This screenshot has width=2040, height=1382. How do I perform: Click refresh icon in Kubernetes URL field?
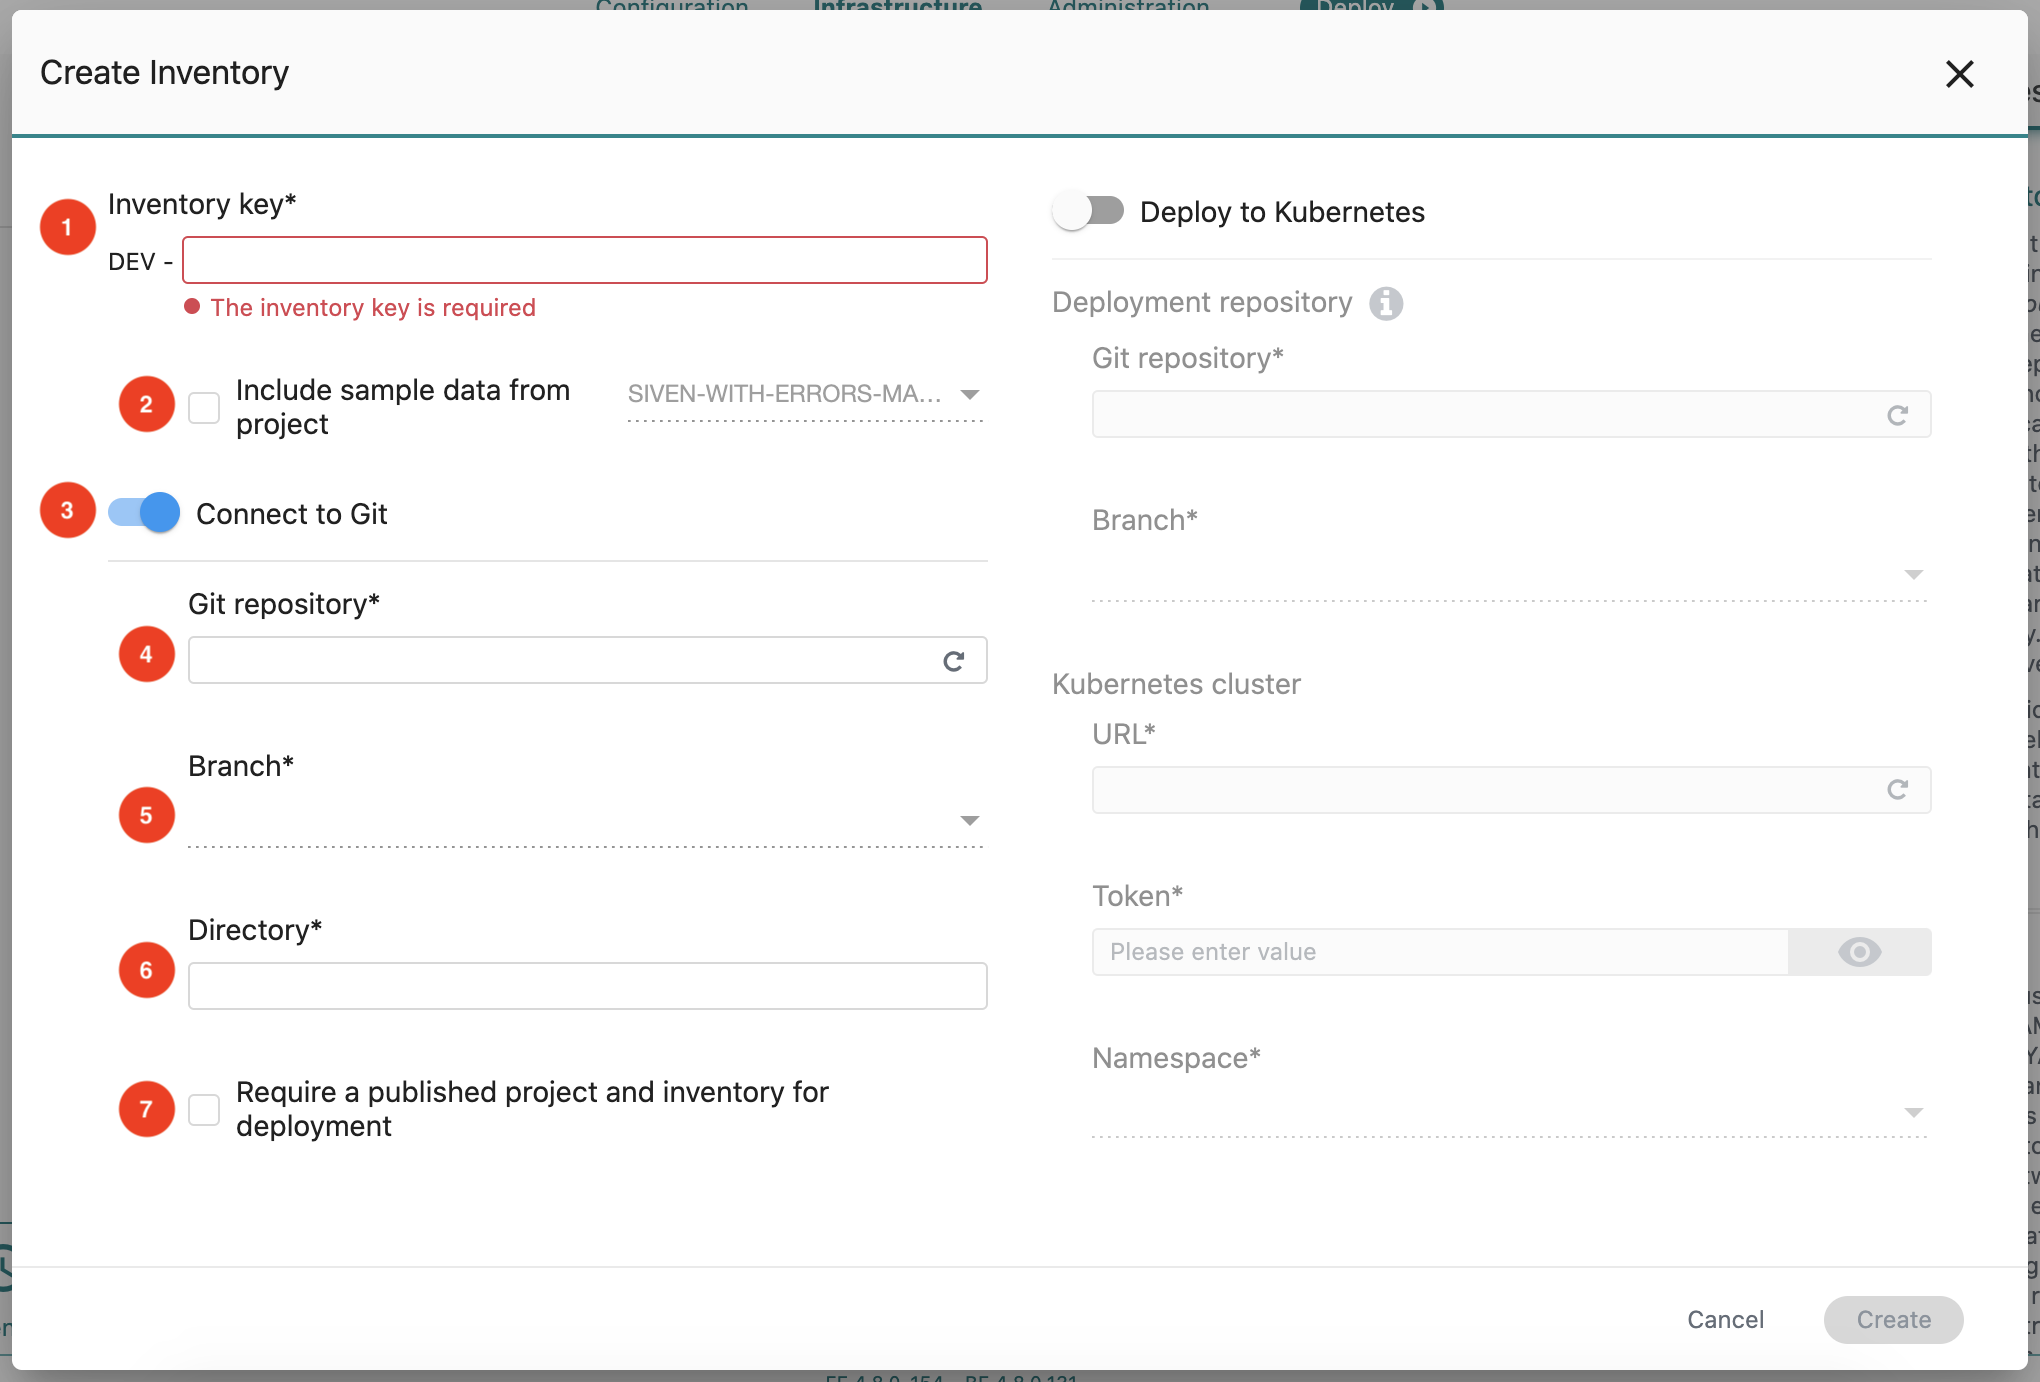click(1897, 790)
